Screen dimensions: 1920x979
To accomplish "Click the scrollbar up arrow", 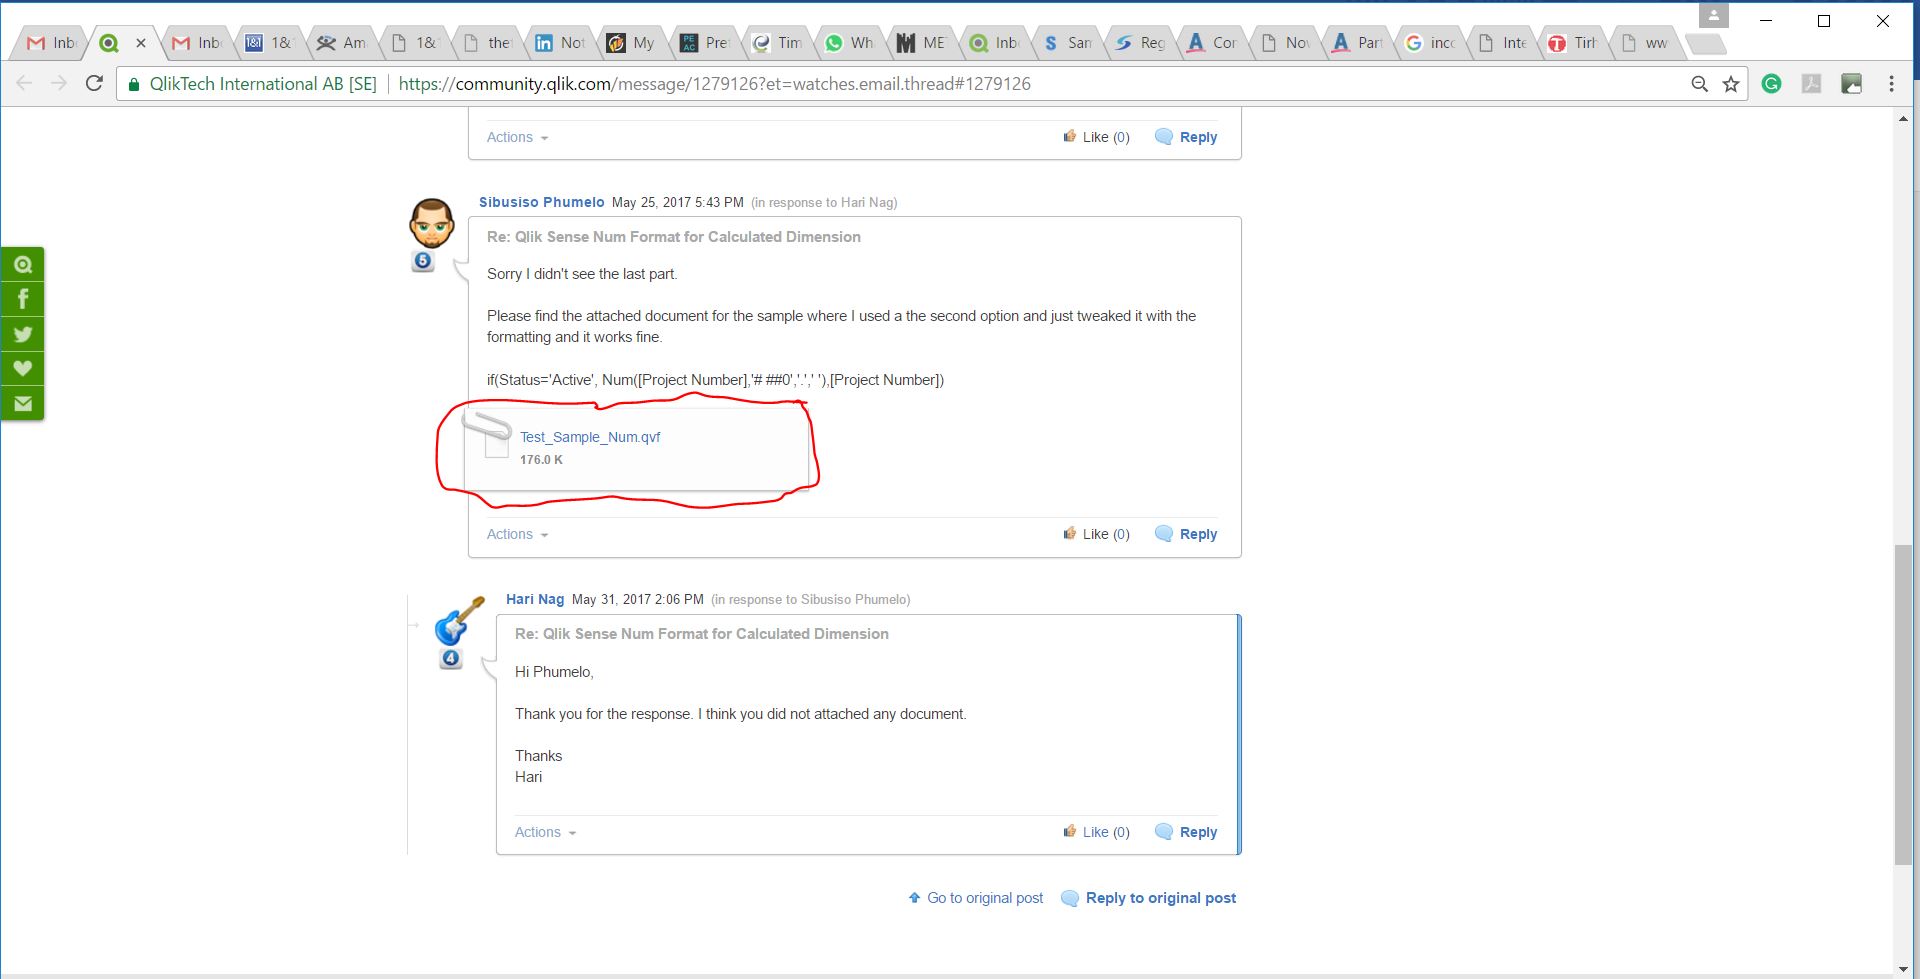I will click(x=1903, y=118).
